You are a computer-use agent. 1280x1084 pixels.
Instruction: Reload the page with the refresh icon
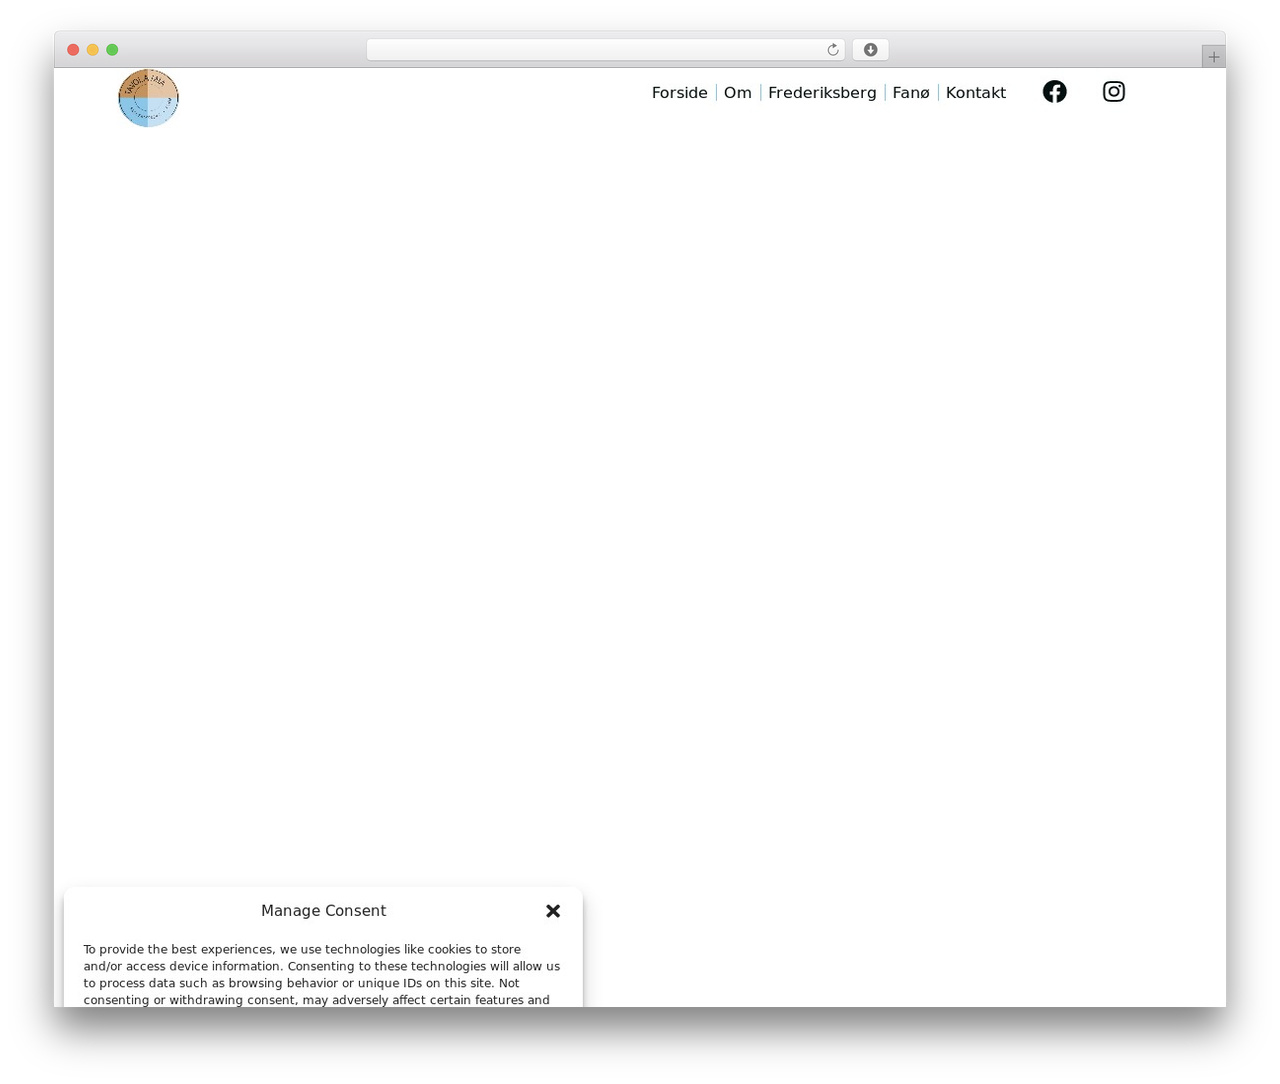(832, 50)
